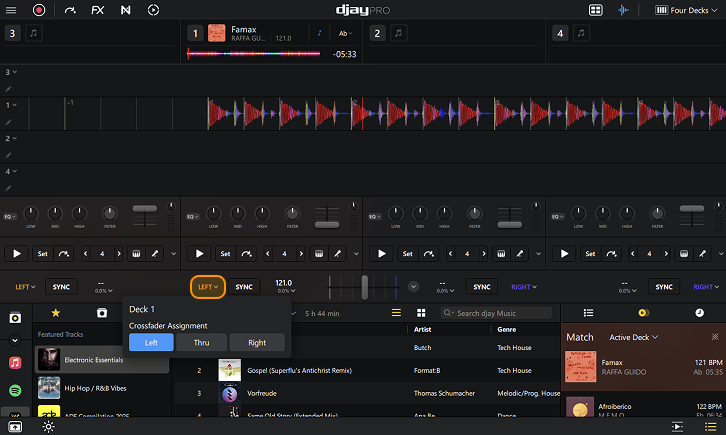
Task: Open the FX panel
Action: click(x=97, y=10)
